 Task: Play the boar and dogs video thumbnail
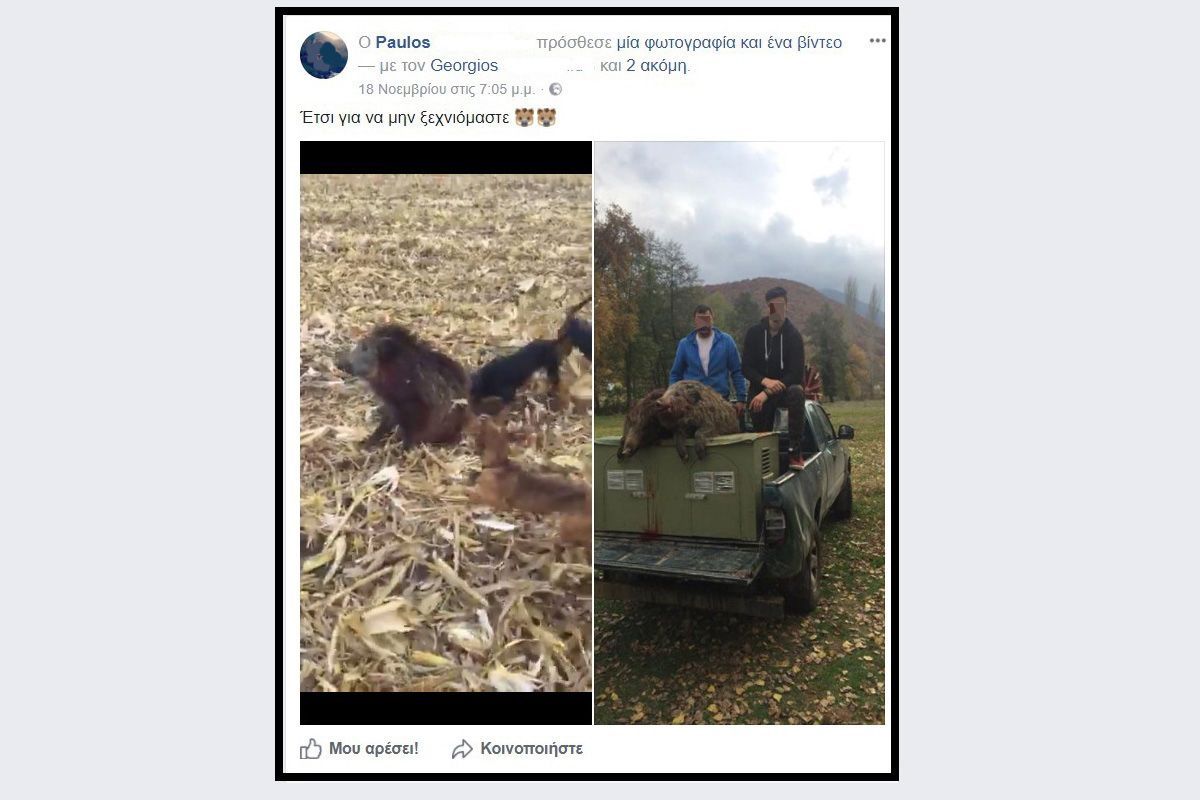[446, 433]
